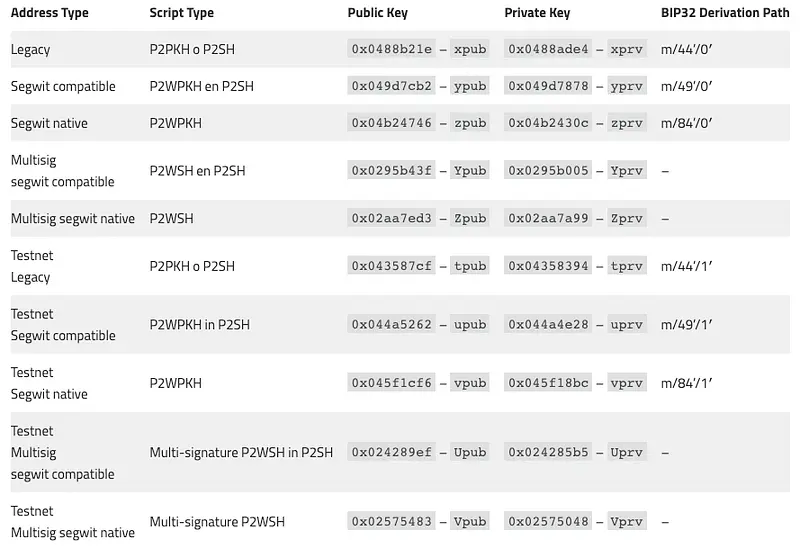Click the Segwit compatible address type cell
800x549 pixels.
[63, 86]
